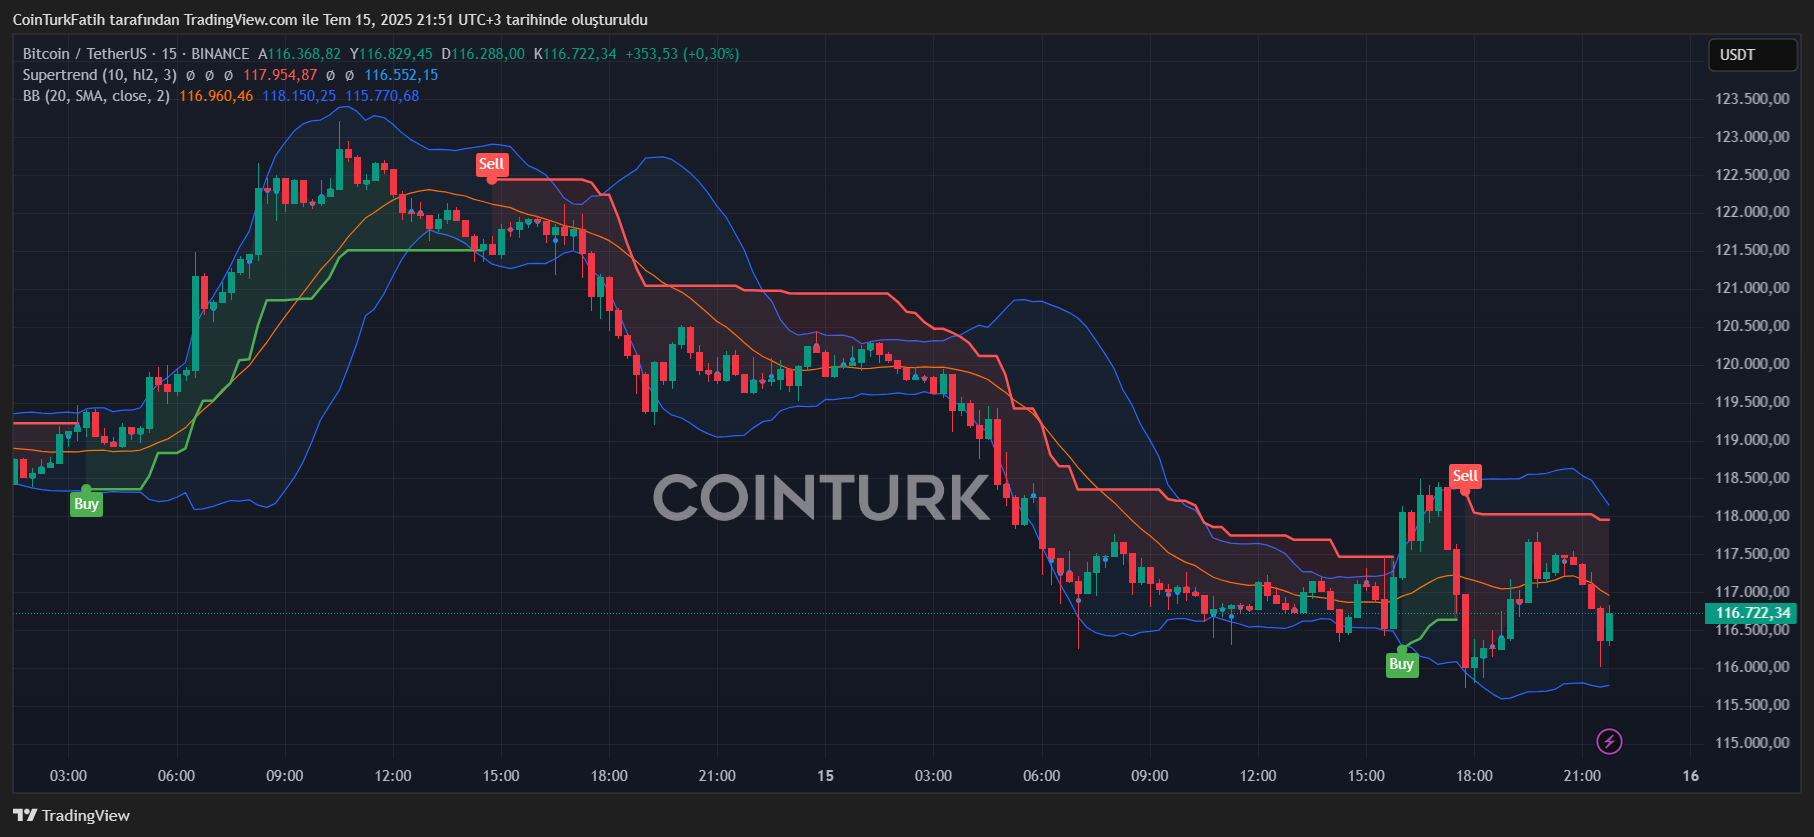Select the 120.500,00 price axis label

click(1752, 326)
